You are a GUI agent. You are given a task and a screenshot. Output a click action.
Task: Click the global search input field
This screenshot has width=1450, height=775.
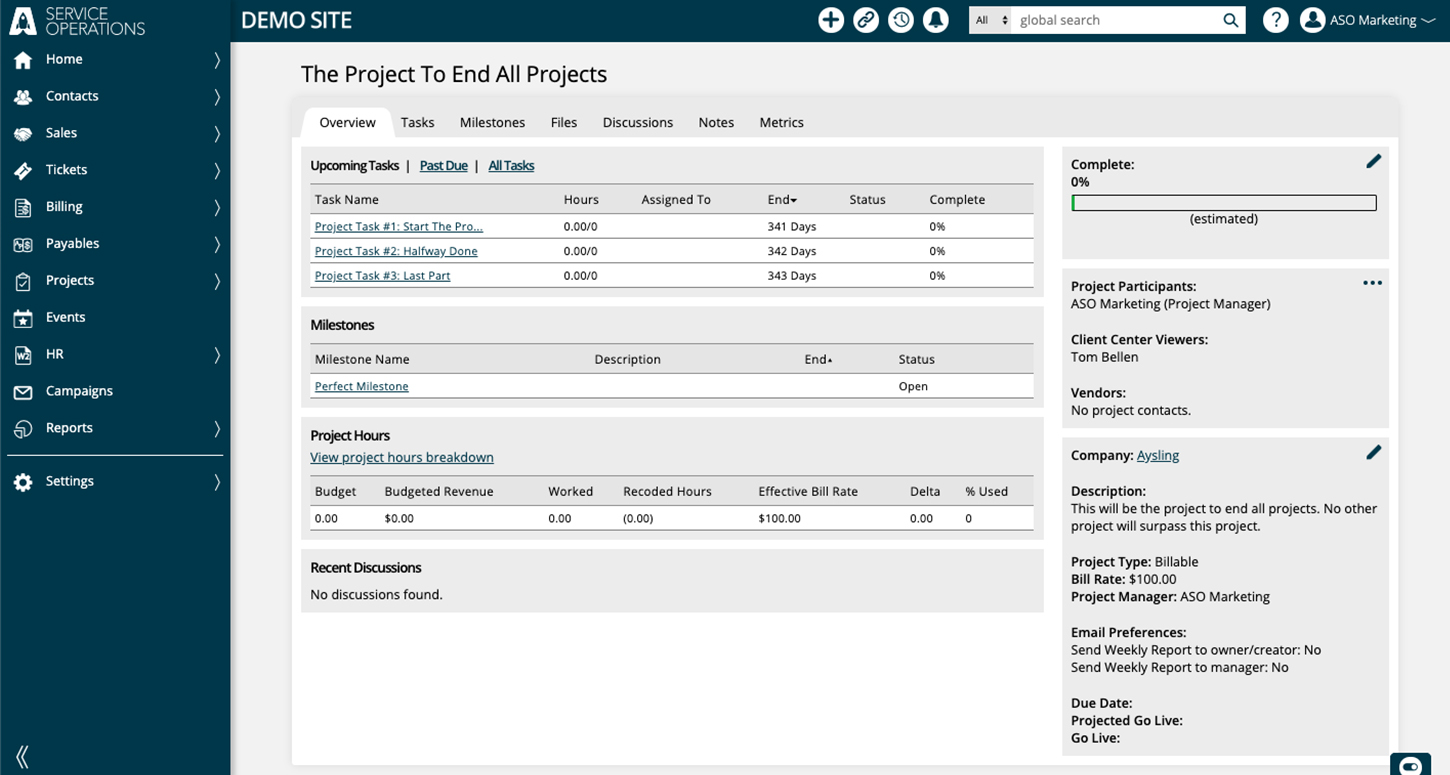click(x=1116, y=20)
